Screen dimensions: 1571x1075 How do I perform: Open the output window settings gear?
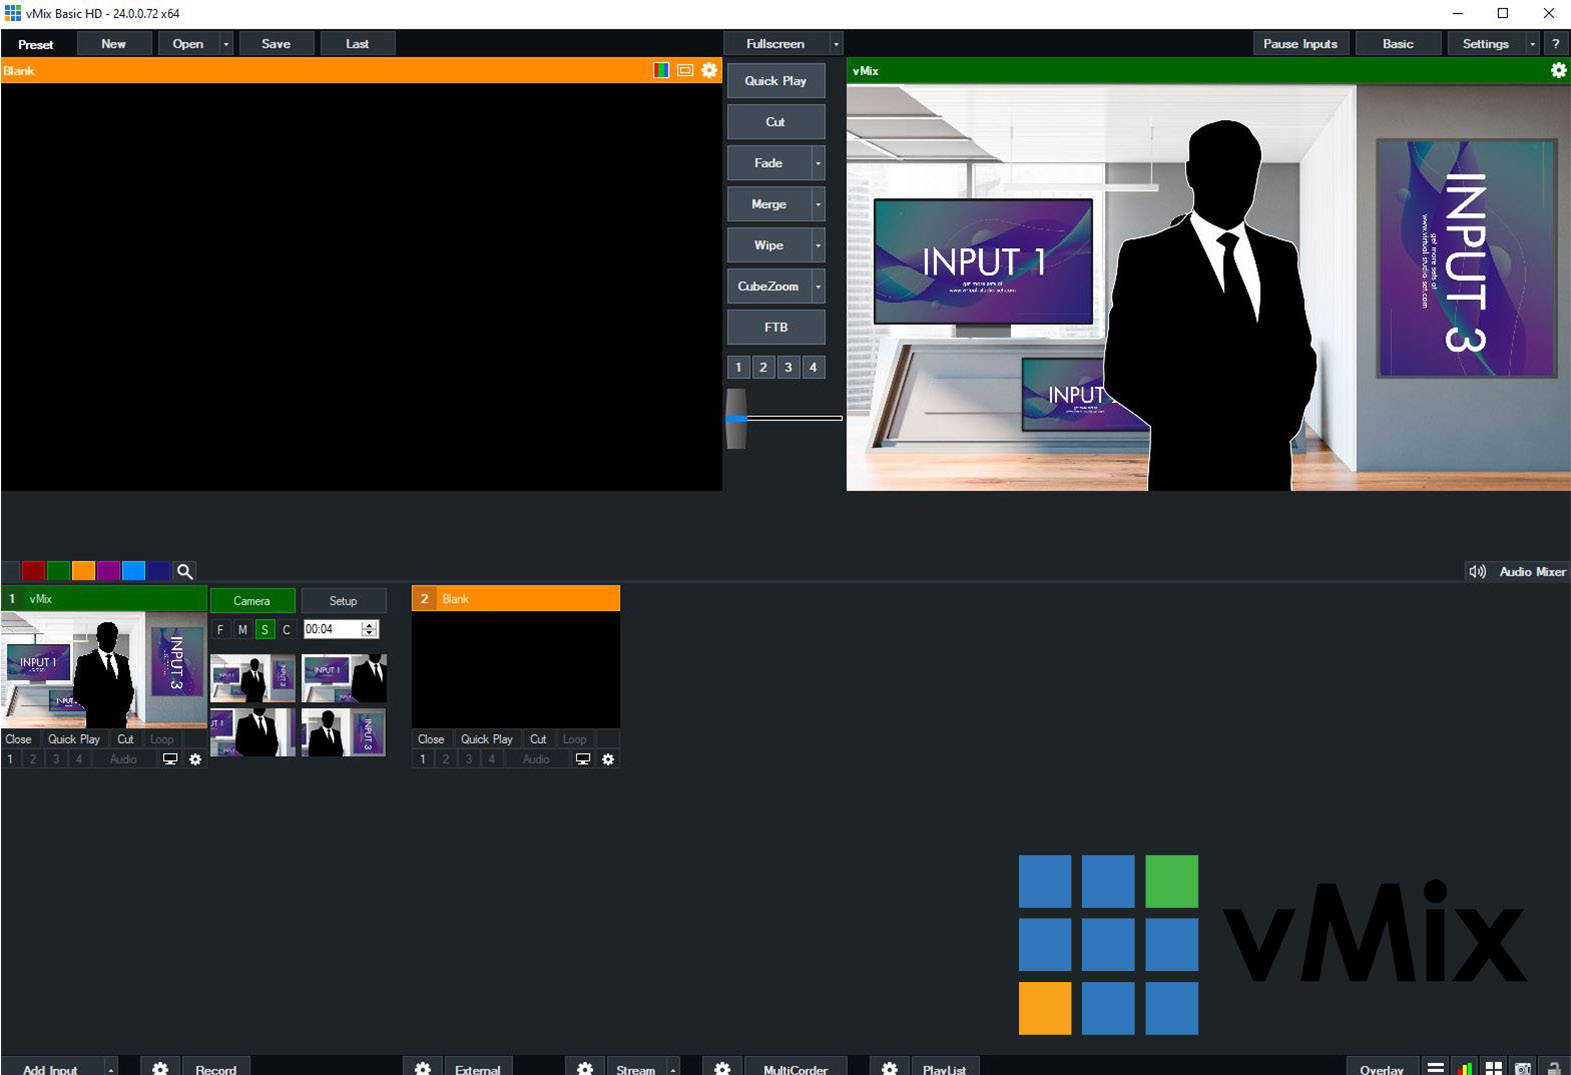[1558, 70]
